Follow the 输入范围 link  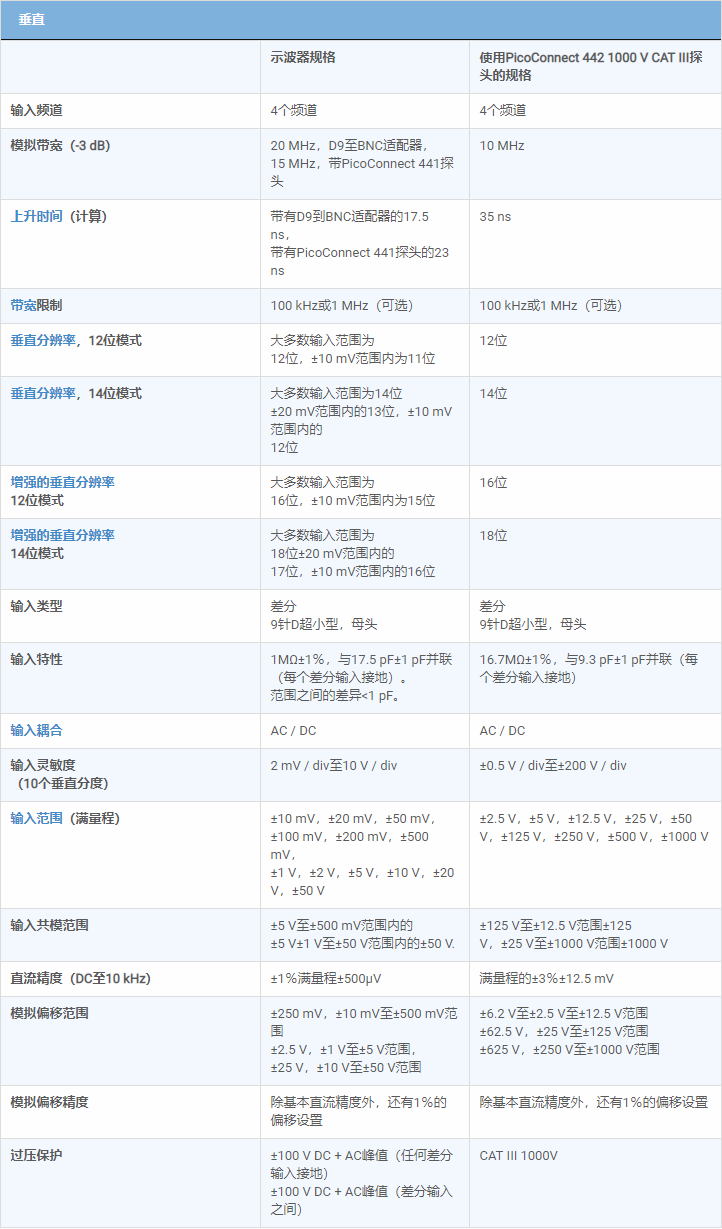pos(36,819)
